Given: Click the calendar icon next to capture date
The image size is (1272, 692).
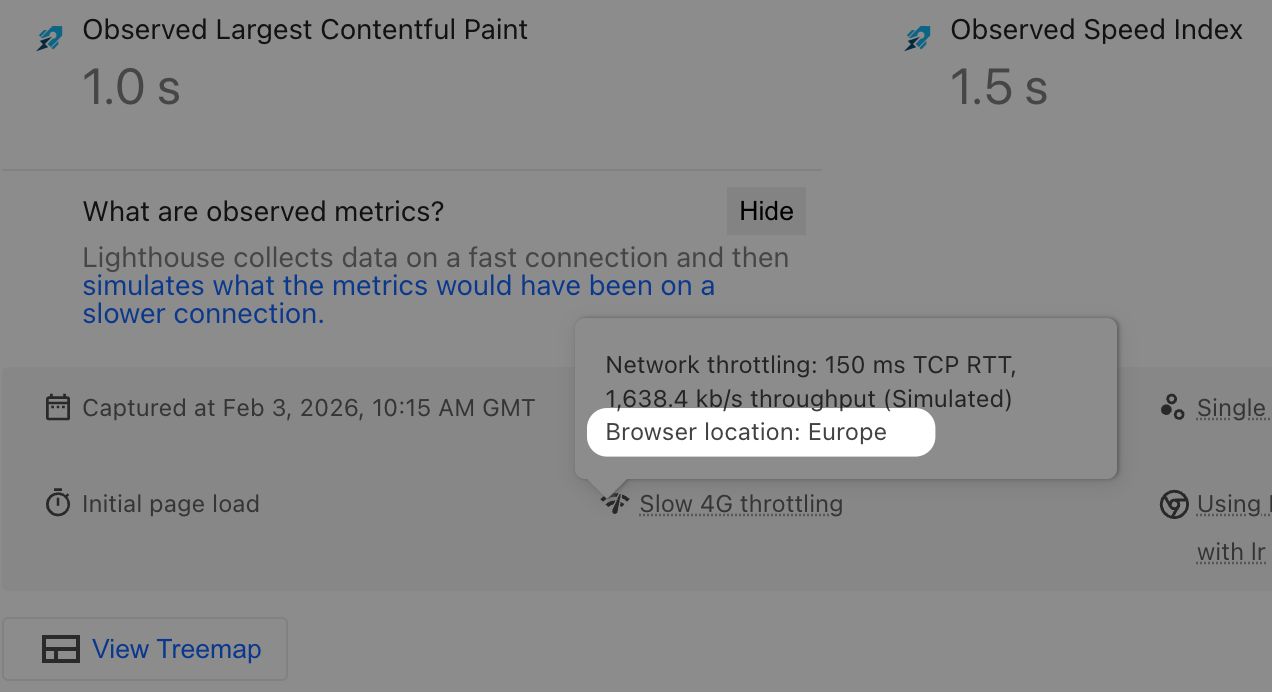Looking at the screenshot, I should tap(58, 408).
